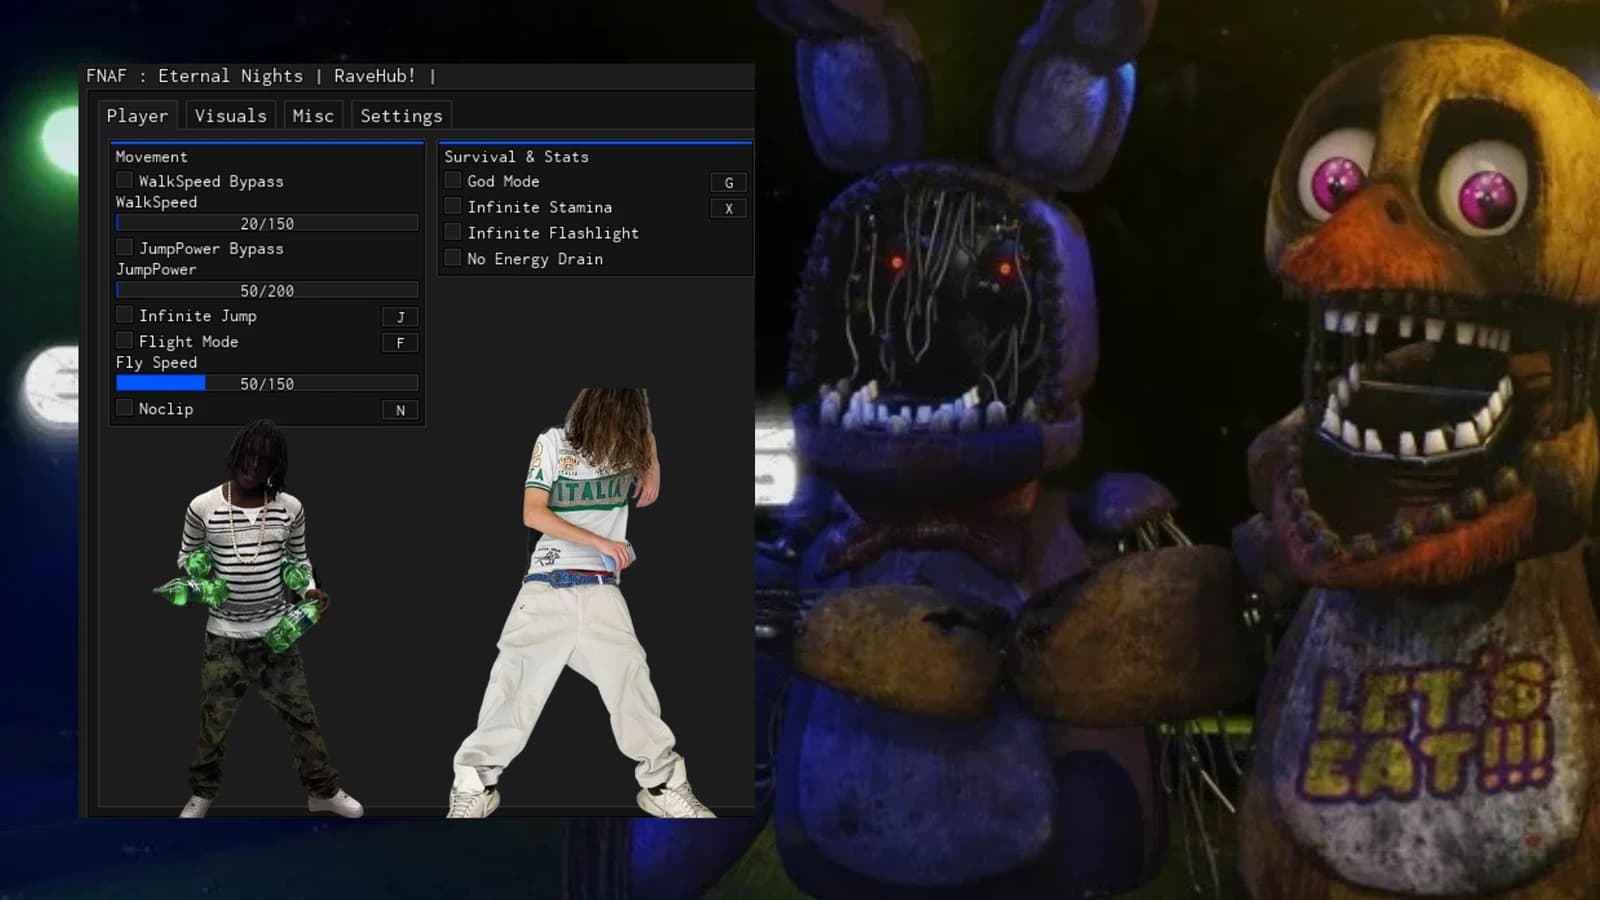The image size is (1600, 900).
Task: Click the 'Movement' section header
Action: [151, 157]
